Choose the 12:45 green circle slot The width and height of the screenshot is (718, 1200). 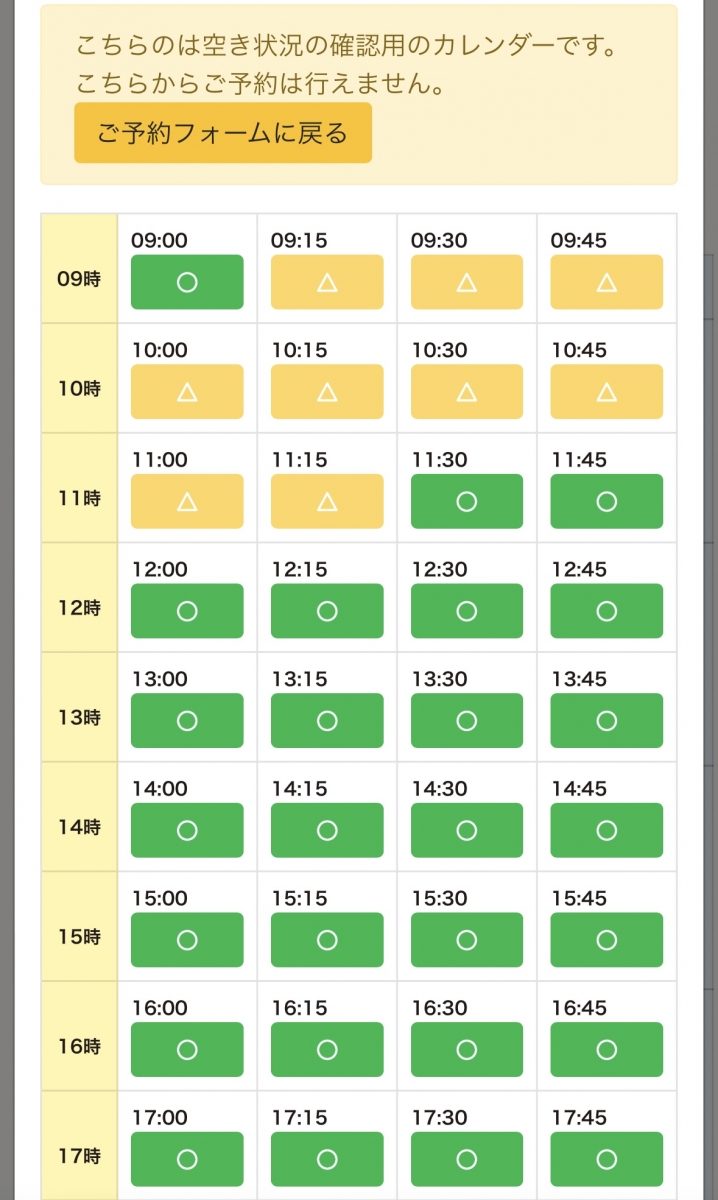click(x=607, y=611)
